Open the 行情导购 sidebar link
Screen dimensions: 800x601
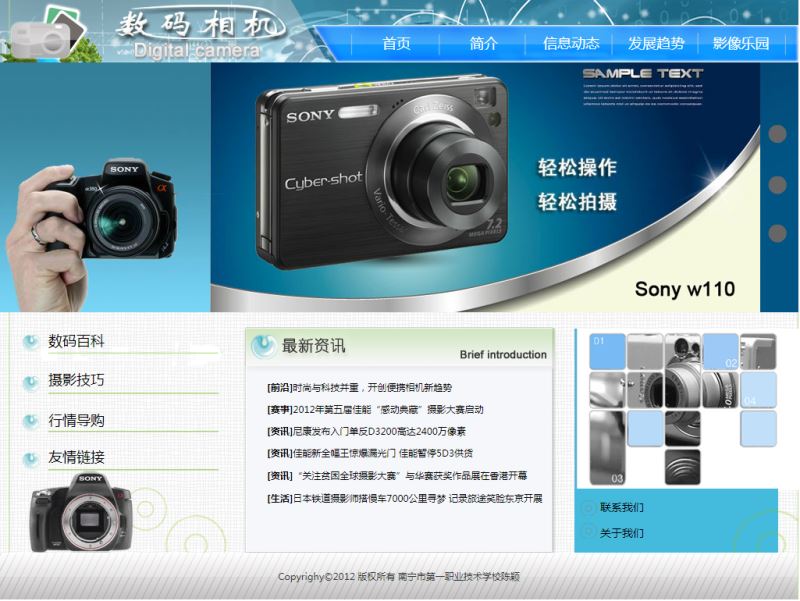coord(76,420)
